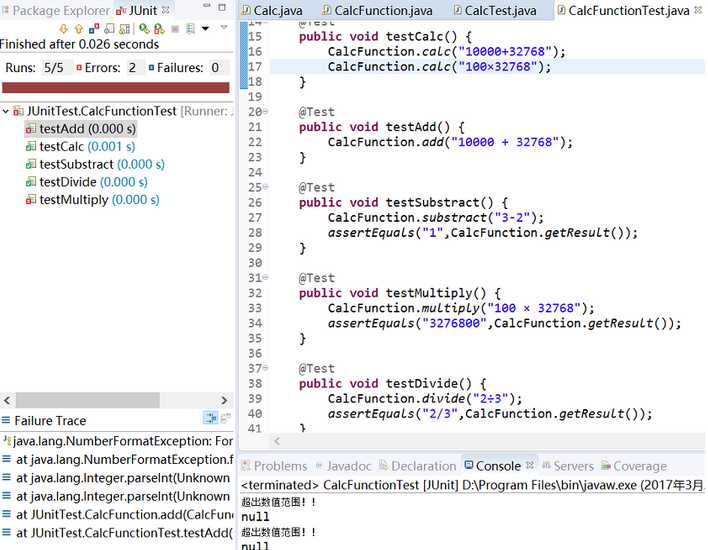Click test tree horizontal scrollbar thumb
708x550 pixels.
point(88,400)
